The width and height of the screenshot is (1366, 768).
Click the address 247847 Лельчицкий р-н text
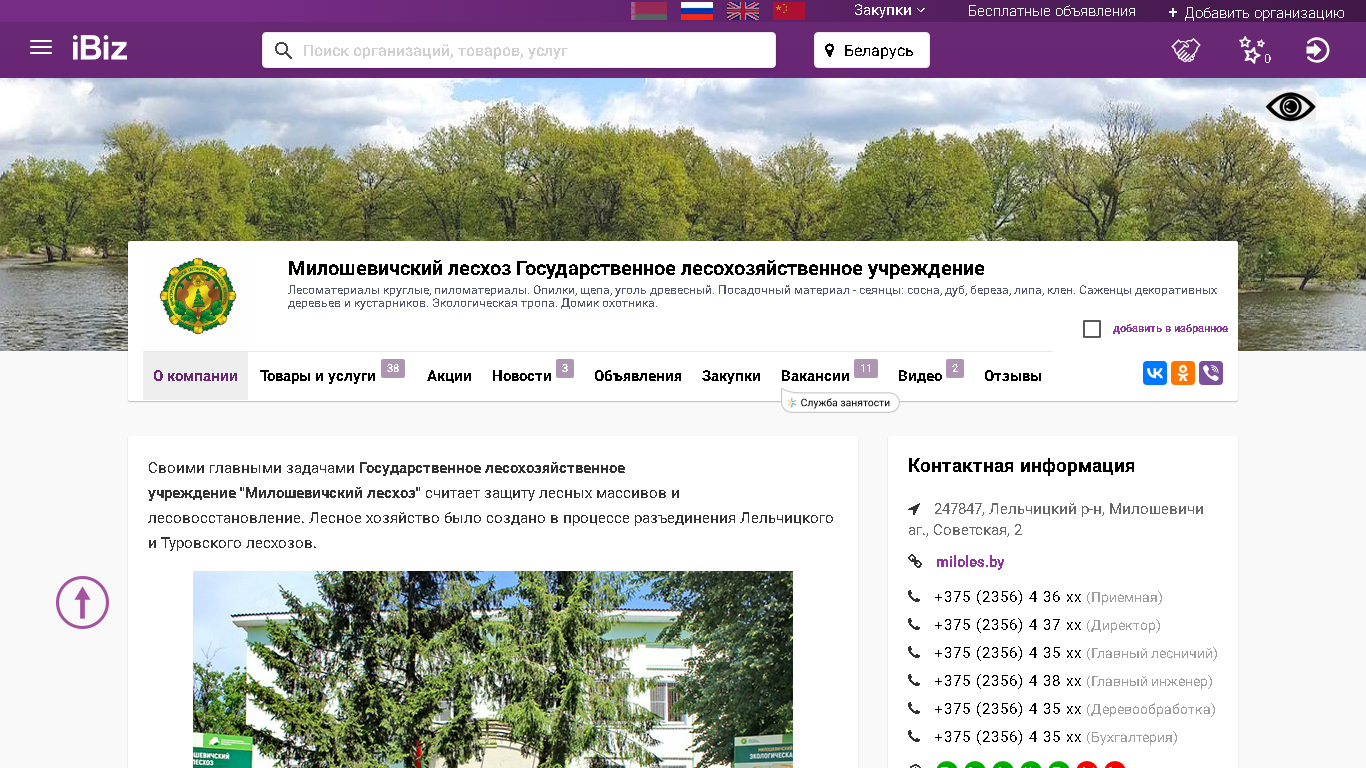(1056, 519)
